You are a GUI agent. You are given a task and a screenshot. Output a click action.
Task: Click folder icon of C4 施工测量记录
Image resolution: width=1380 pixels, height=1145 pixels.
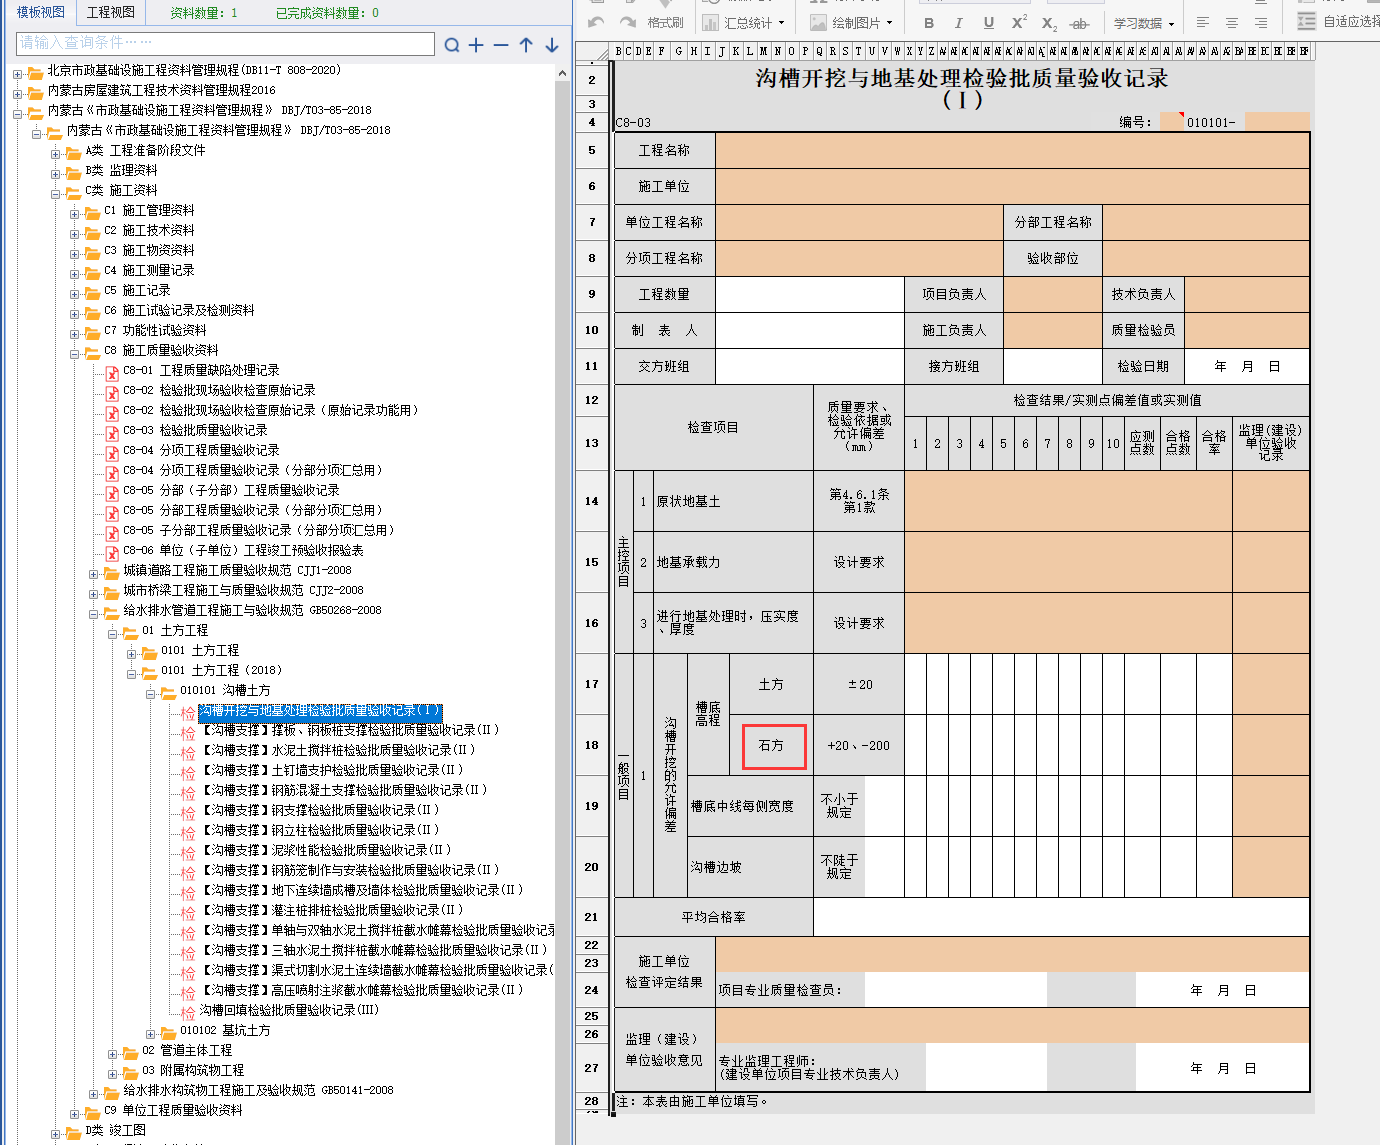[x=92, y=271]
